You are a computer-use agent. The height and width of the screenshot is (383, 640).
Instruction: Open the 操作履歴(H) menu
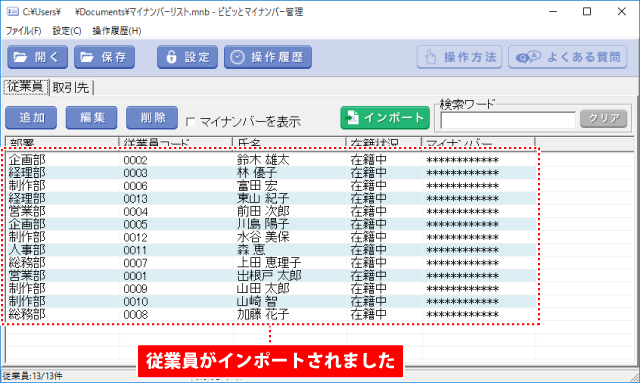(x=117, y=31)
